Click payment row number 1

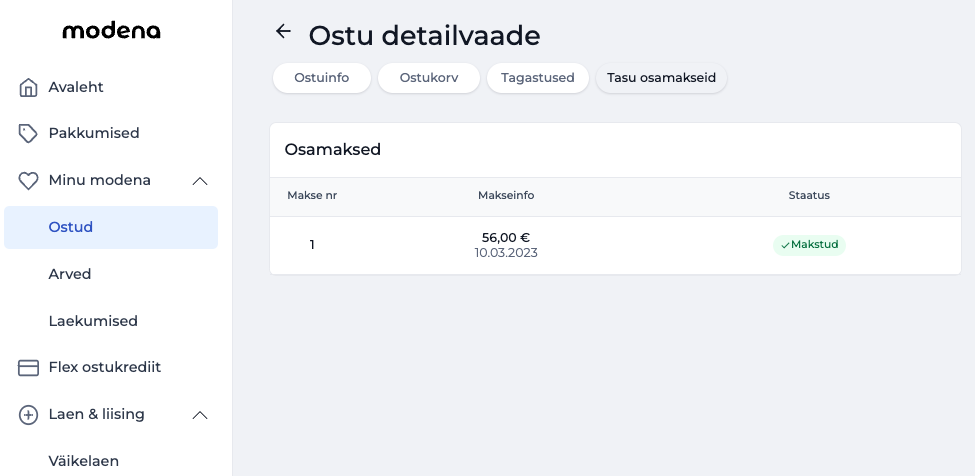[x=312, y=245]
